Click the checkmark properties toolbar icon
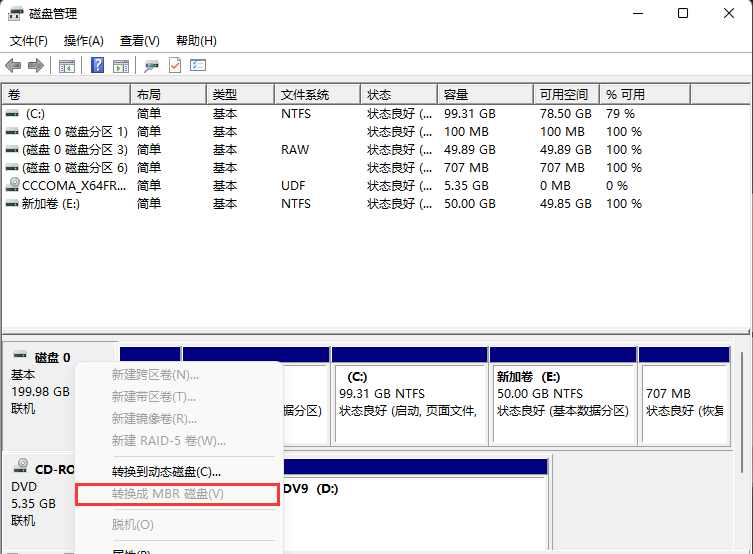 pos(175,66)
